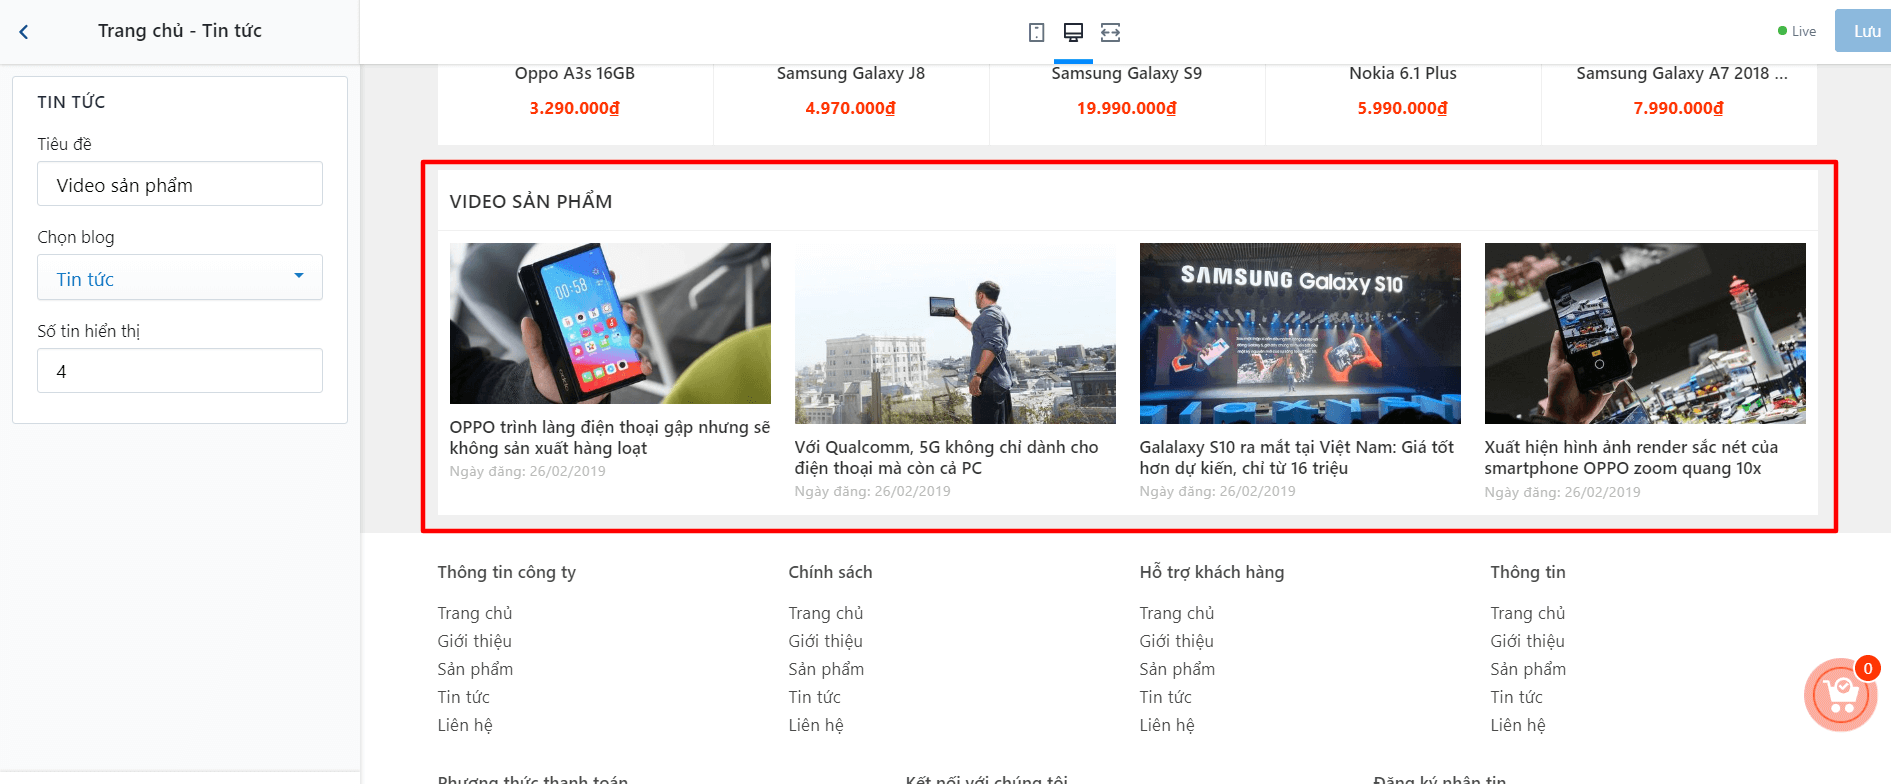Open the OPPO zoom render thumbnail
The width and height of the screenshot is (1891, 784).
(1645, 333)
